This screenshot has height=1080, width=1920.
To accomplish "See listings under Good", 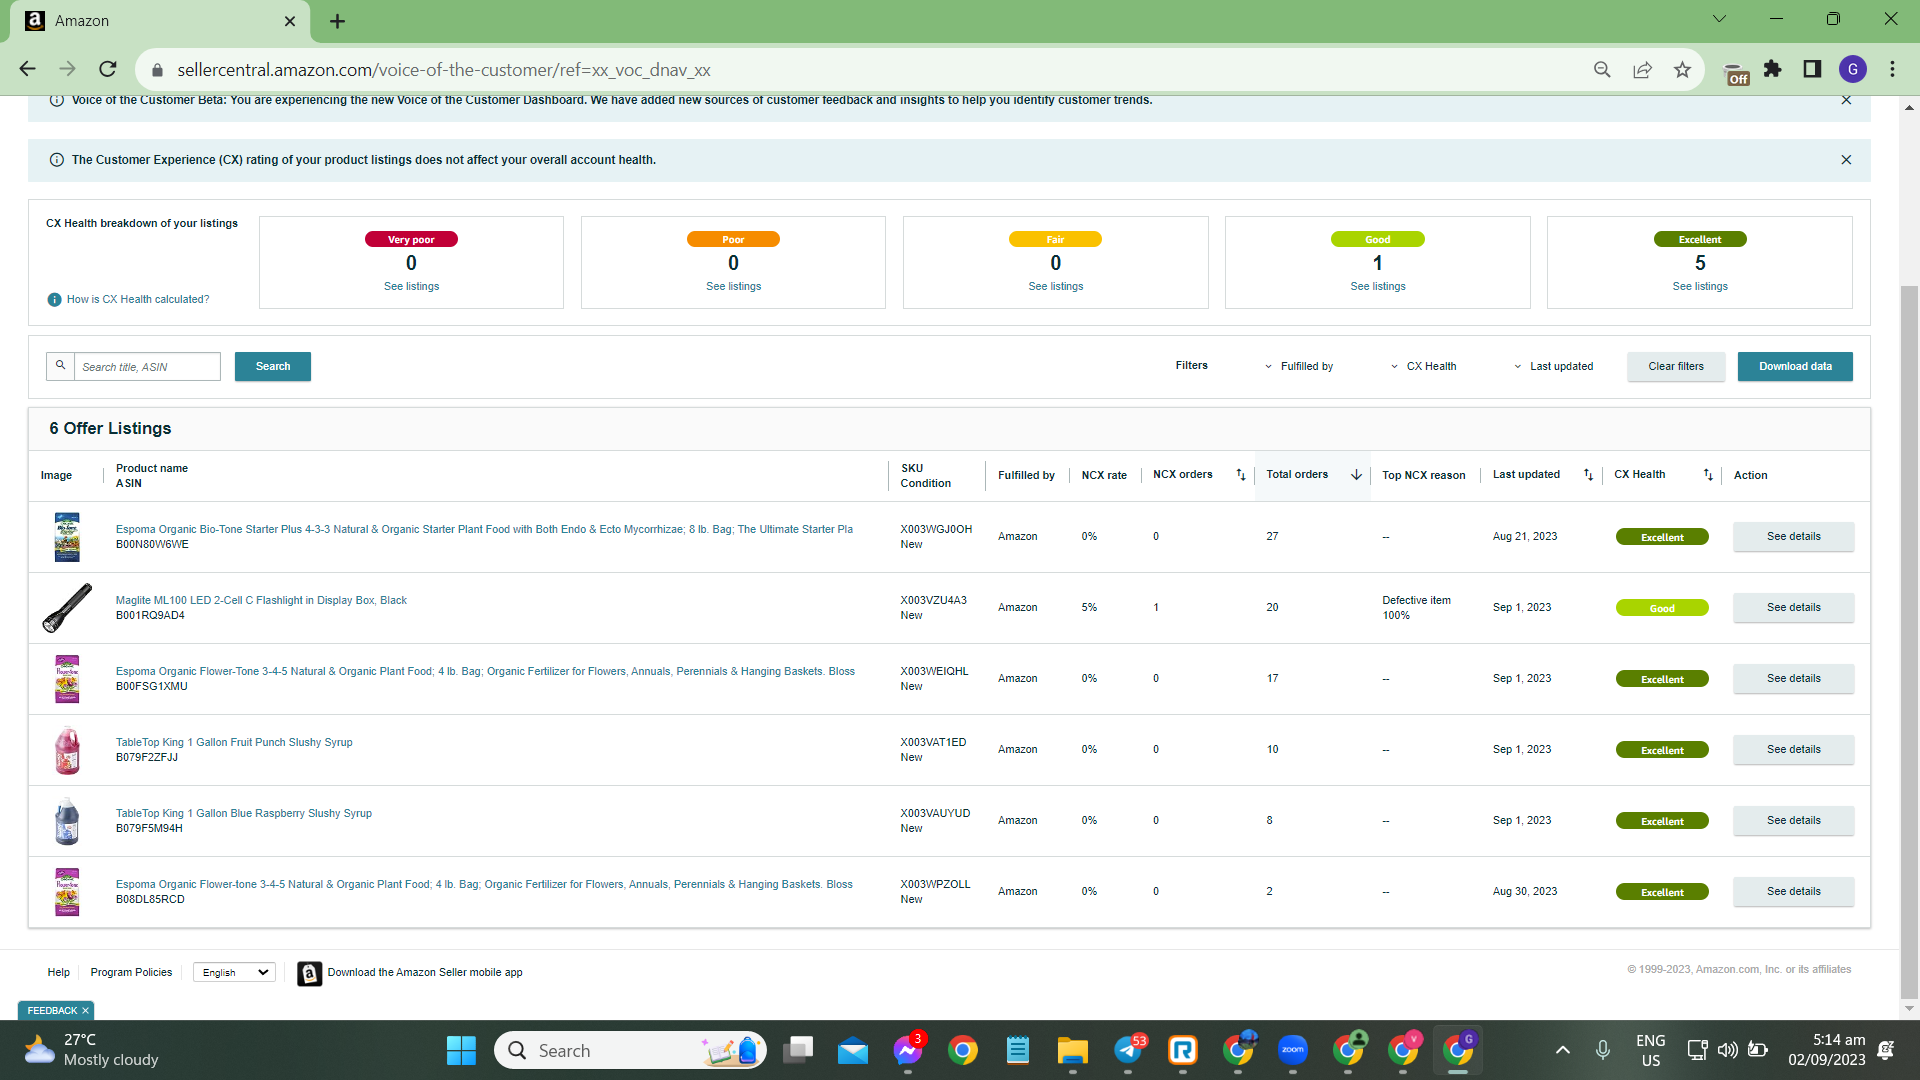I will tap(1377, 287).
